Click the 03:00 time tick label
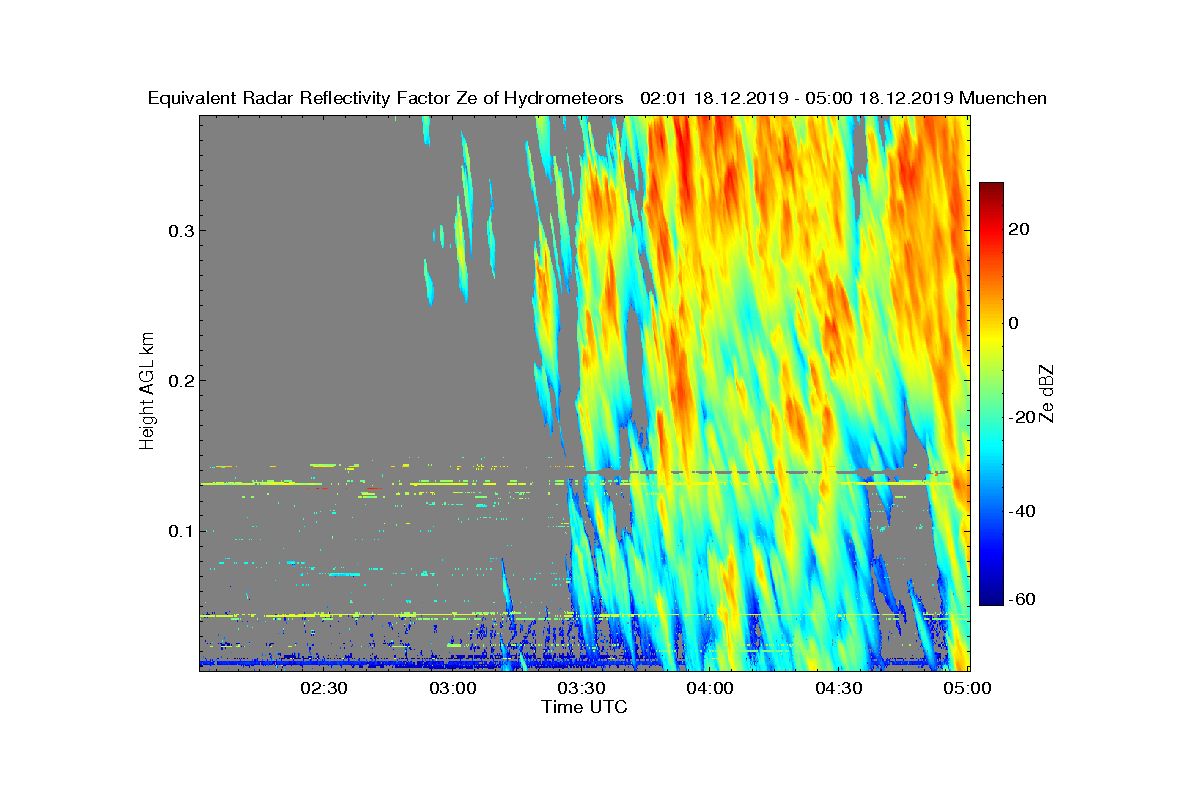This screenshot has width=1200, height=800. 452,688
